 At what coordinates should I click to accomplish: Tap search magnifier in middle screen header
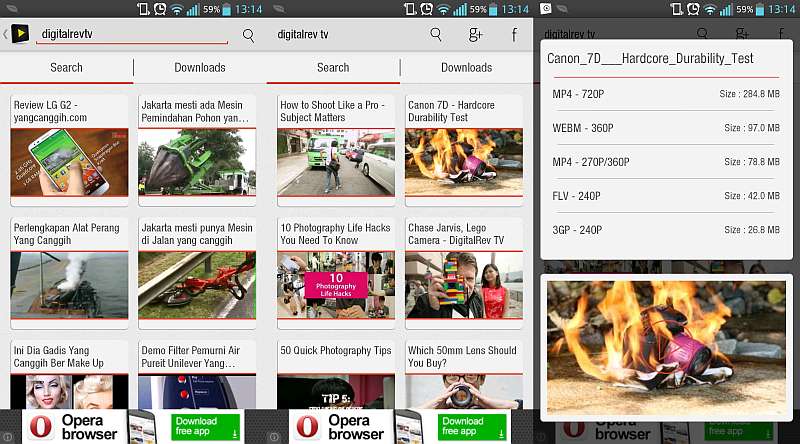[x=436, y=34]
